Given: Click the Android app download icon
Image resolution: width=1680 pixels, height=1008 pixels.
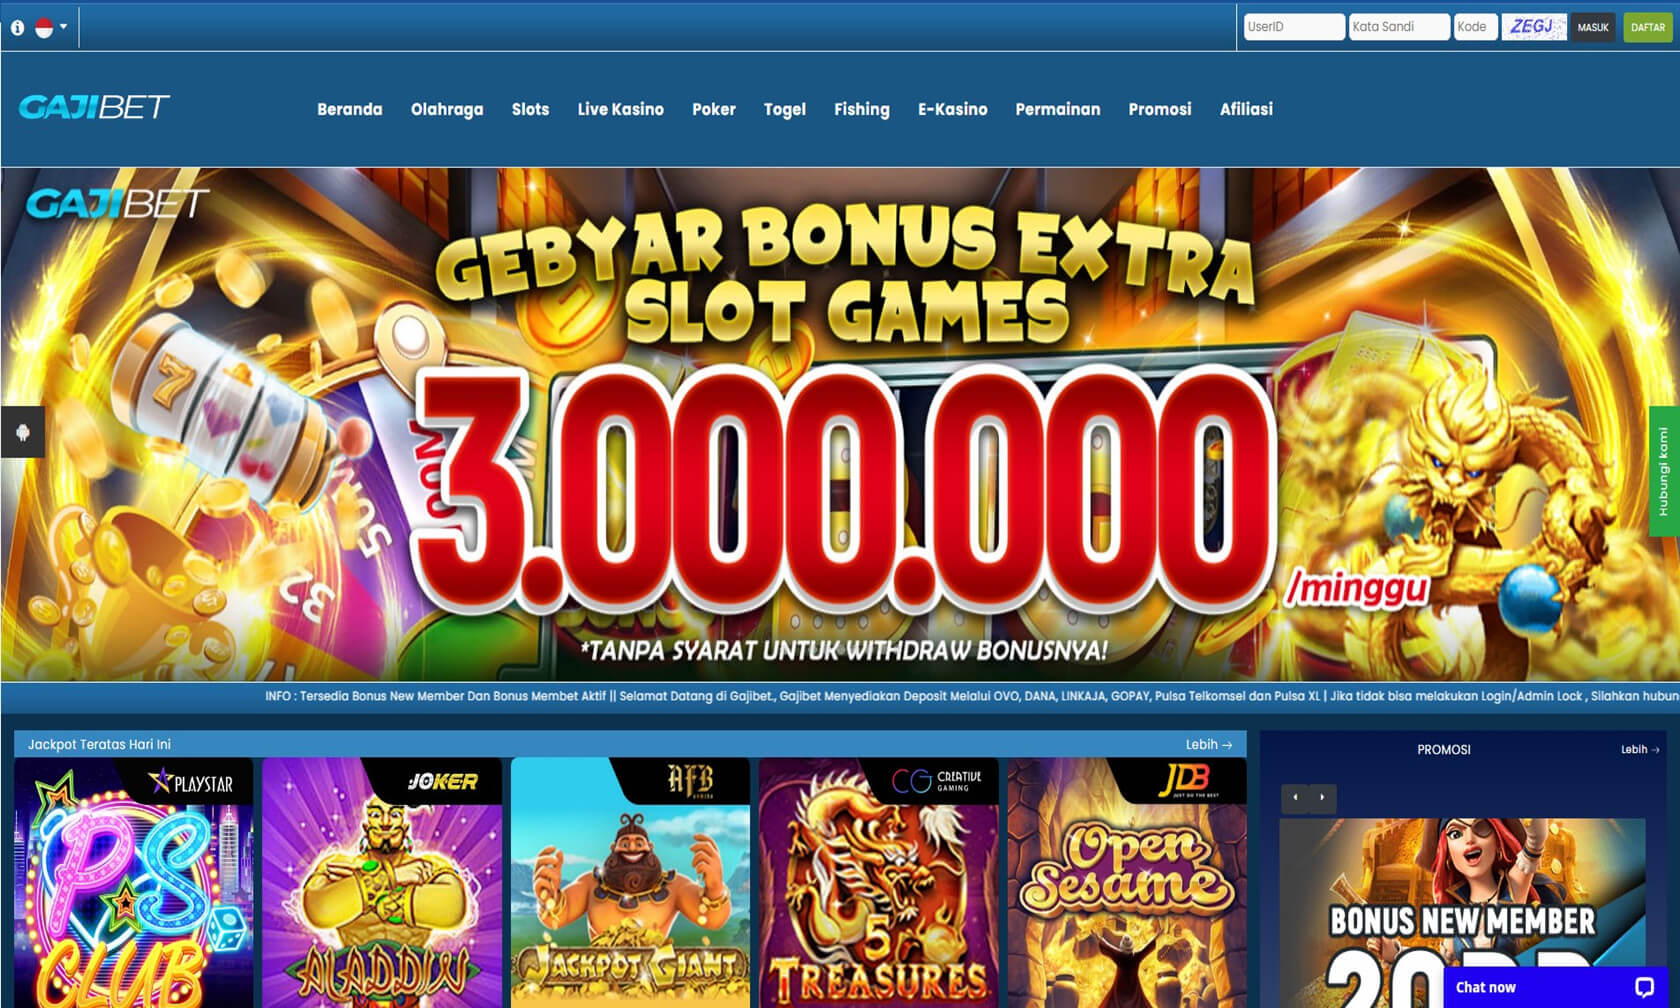Looking at the screenshot, I should point(23,432).
